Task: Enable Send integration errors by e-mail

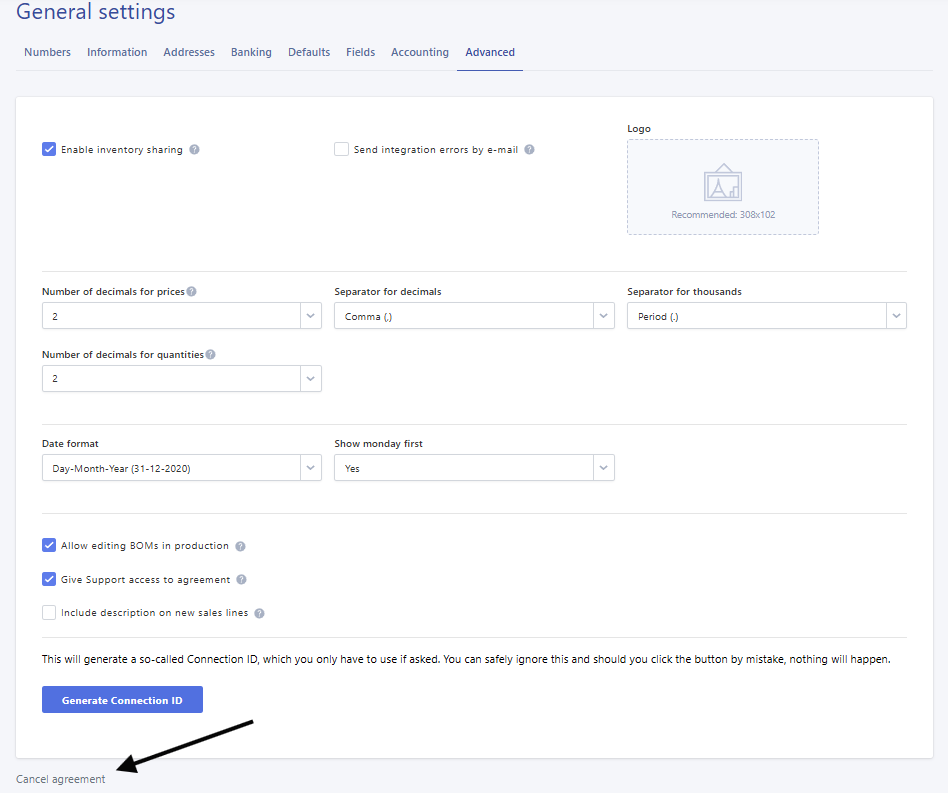Action: tap(342, 150)
